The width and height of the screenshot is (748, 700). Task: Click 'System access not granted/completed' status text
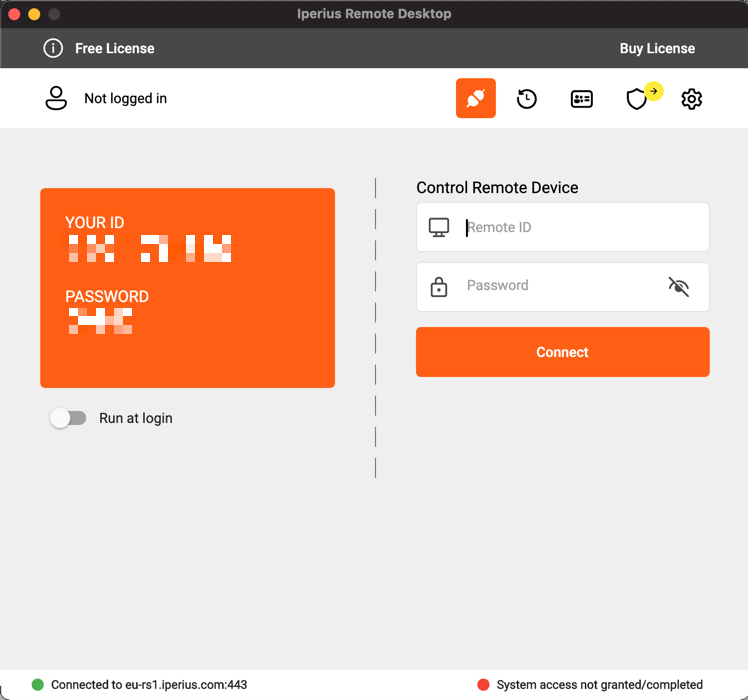tap(600, 685)
